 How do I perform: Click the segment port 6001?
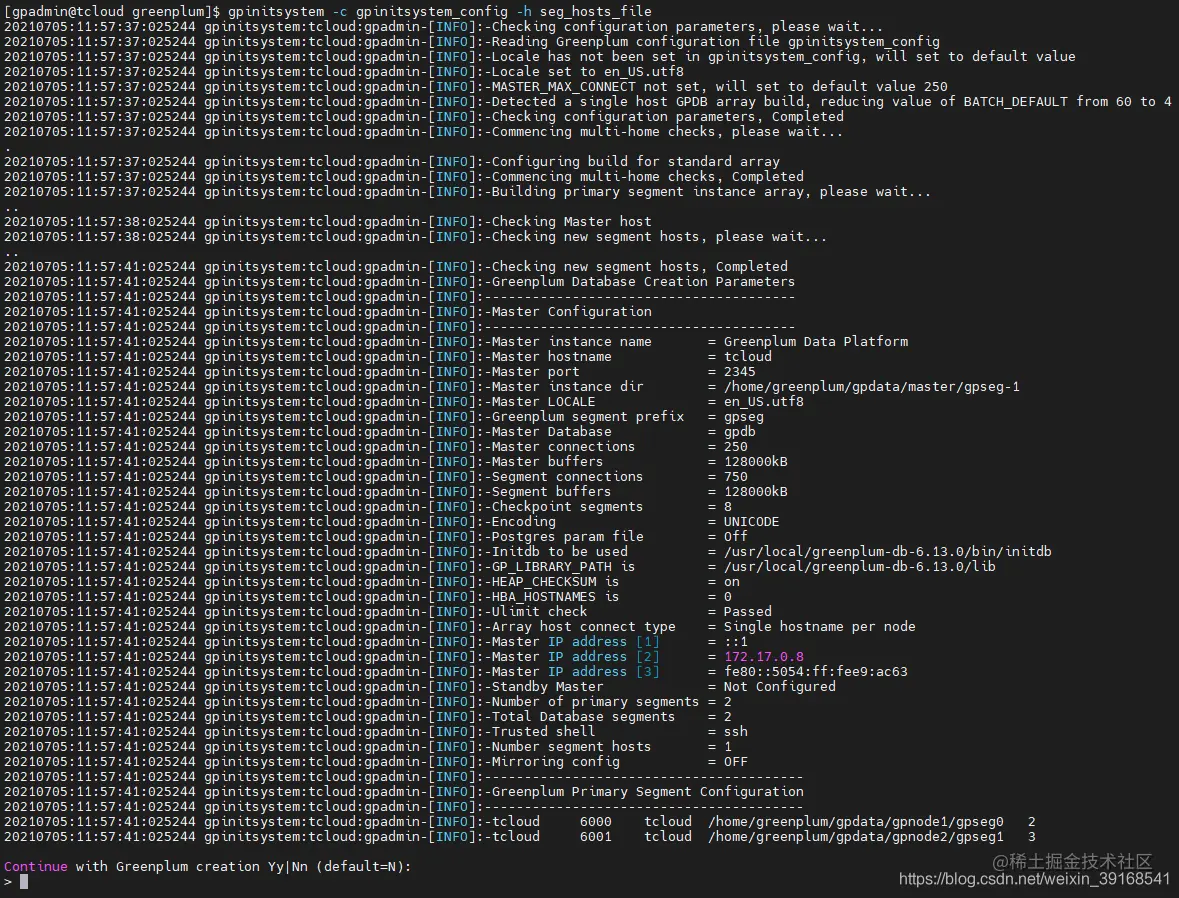point(596,837)
